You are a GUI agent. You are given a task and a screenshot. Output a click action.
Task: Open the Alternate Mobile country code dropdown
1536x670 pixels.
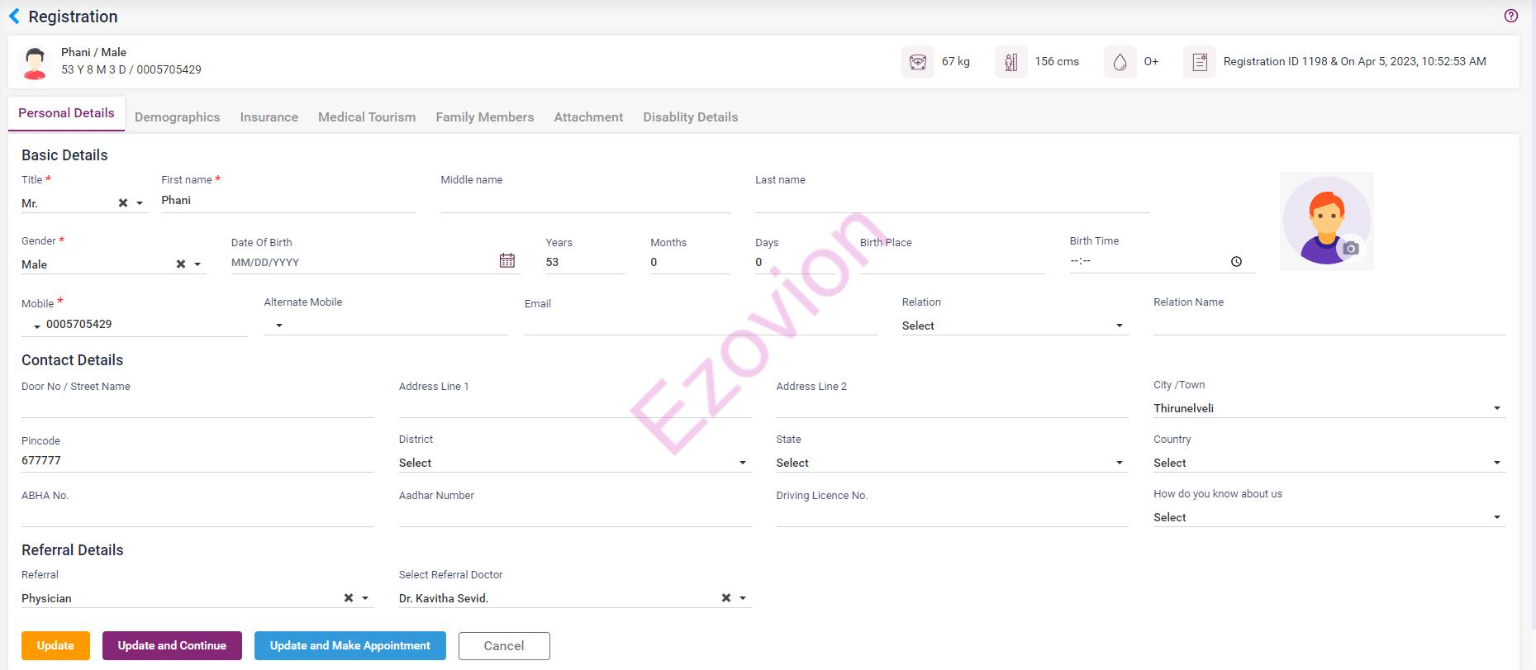click(279, 326)
